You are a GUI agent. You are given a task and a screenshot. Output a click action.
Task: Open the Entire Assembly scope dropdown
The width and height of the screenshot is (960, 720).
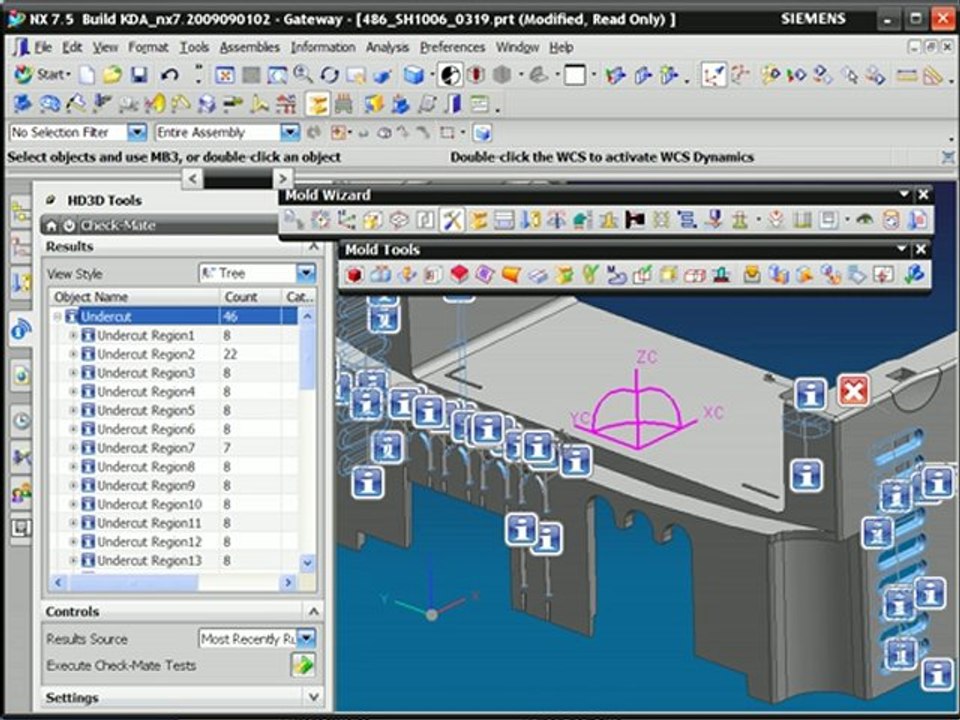[290, 132]
